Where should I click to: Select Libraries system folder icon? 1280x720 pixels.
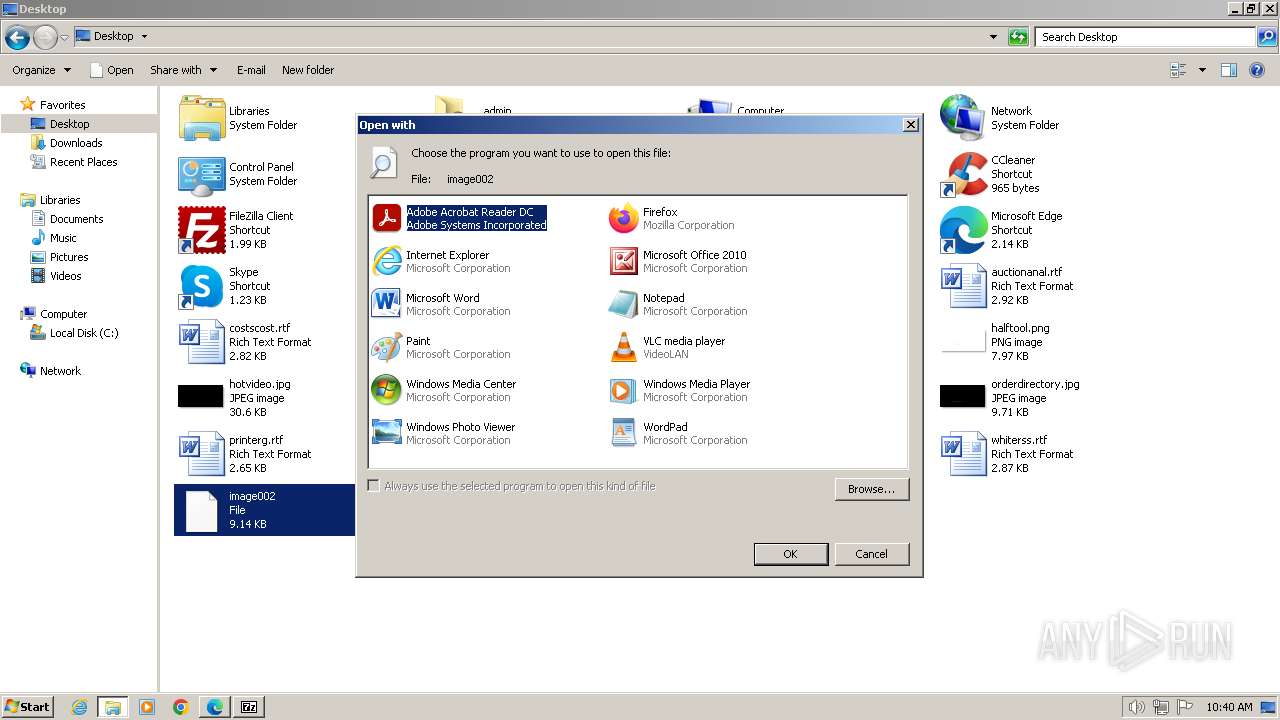(x=201, y=118)
